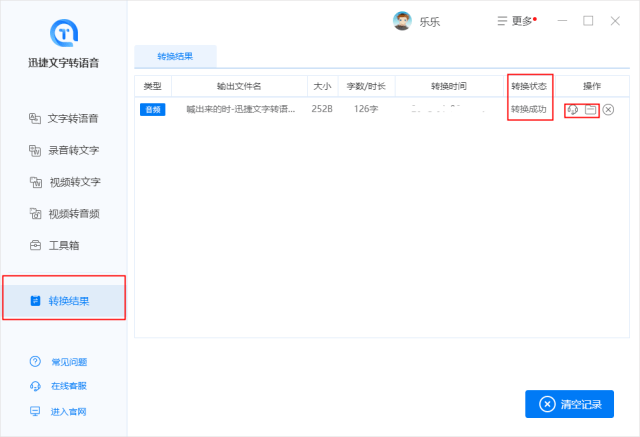Click the 转换结果 sidebar icon
The image size is (640, 437).
tap(36, 301)
